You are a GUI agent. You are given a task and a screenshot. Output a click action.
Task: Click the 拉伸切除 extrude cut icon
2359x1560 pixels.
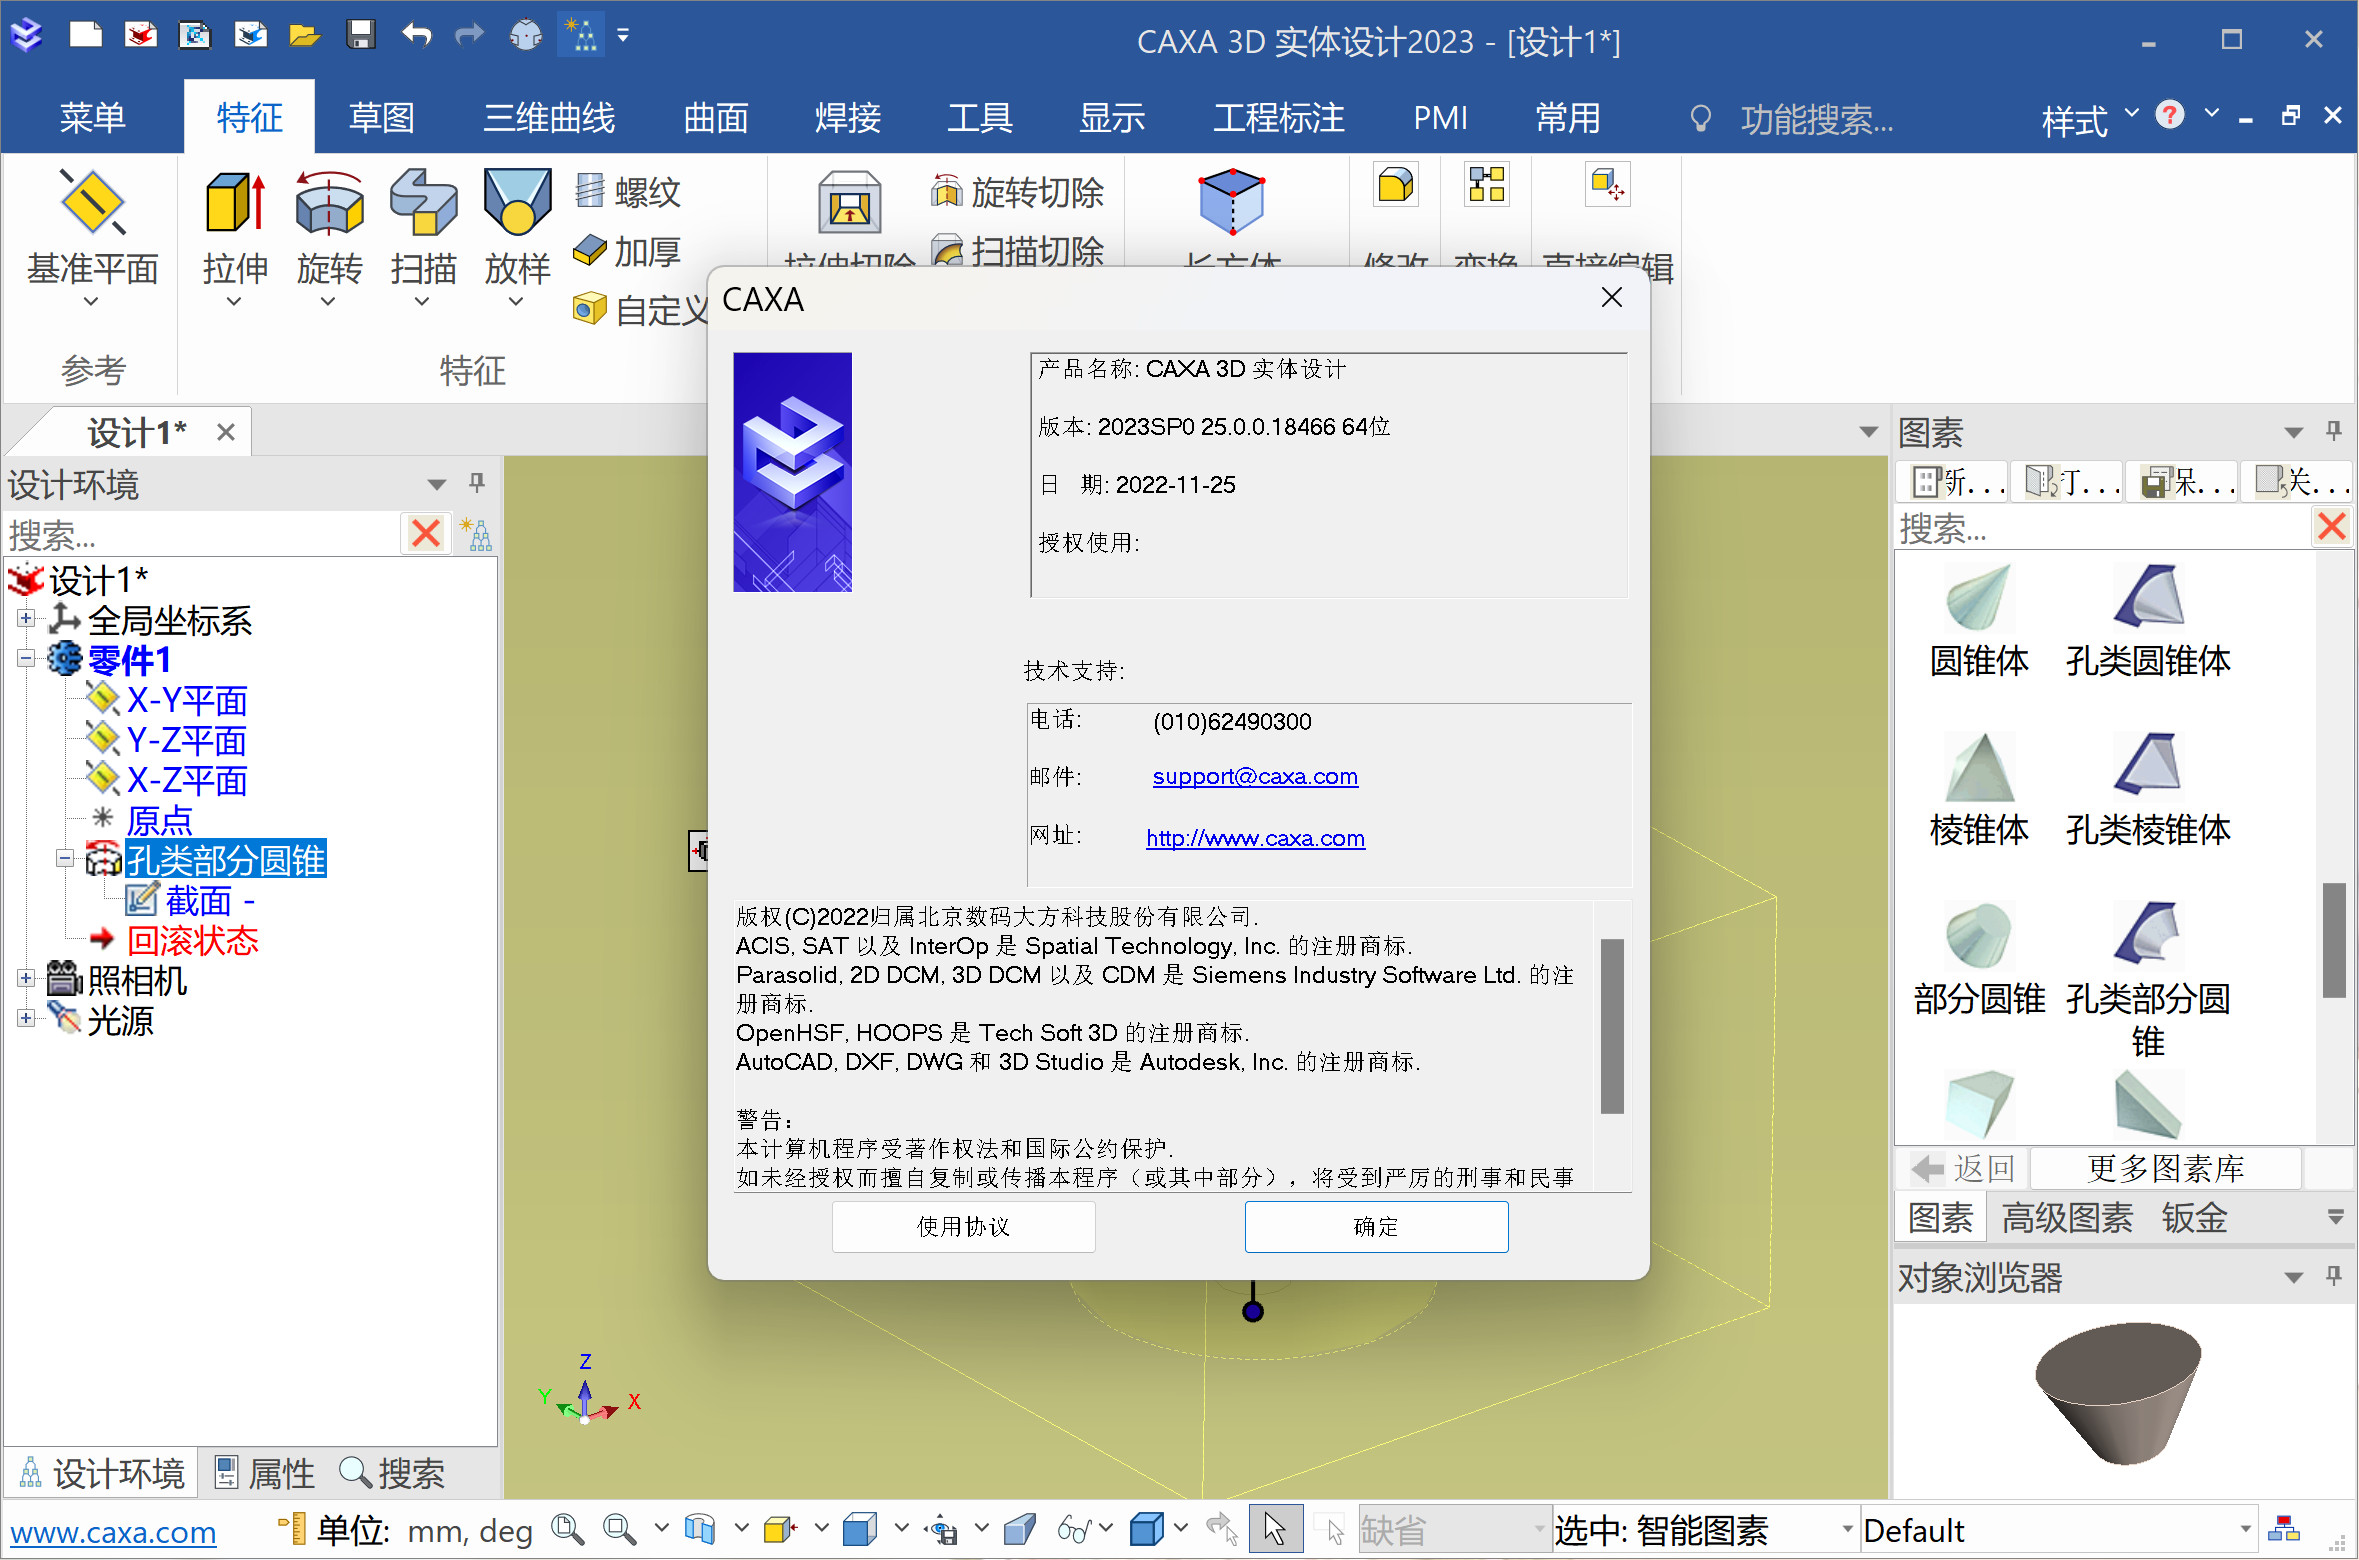[x=849, y=203]
